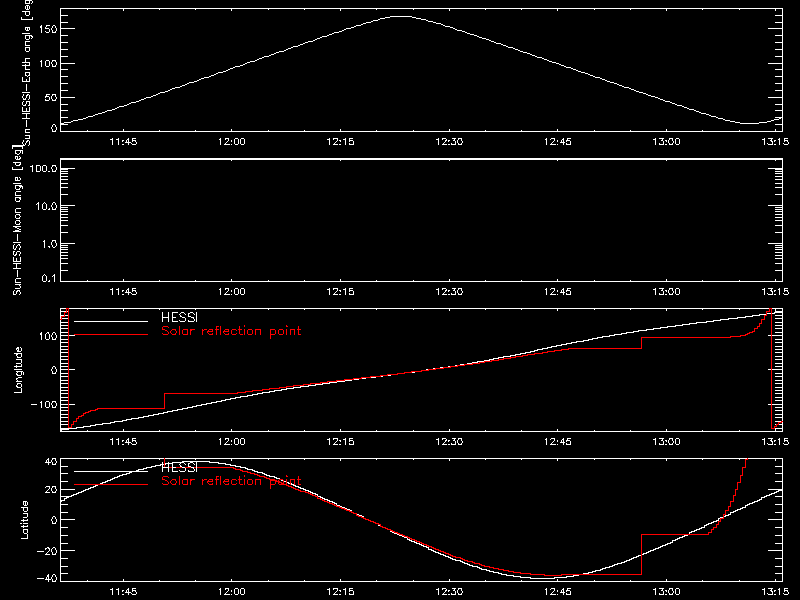Select the Latitude y-axis title

[24, 520]
